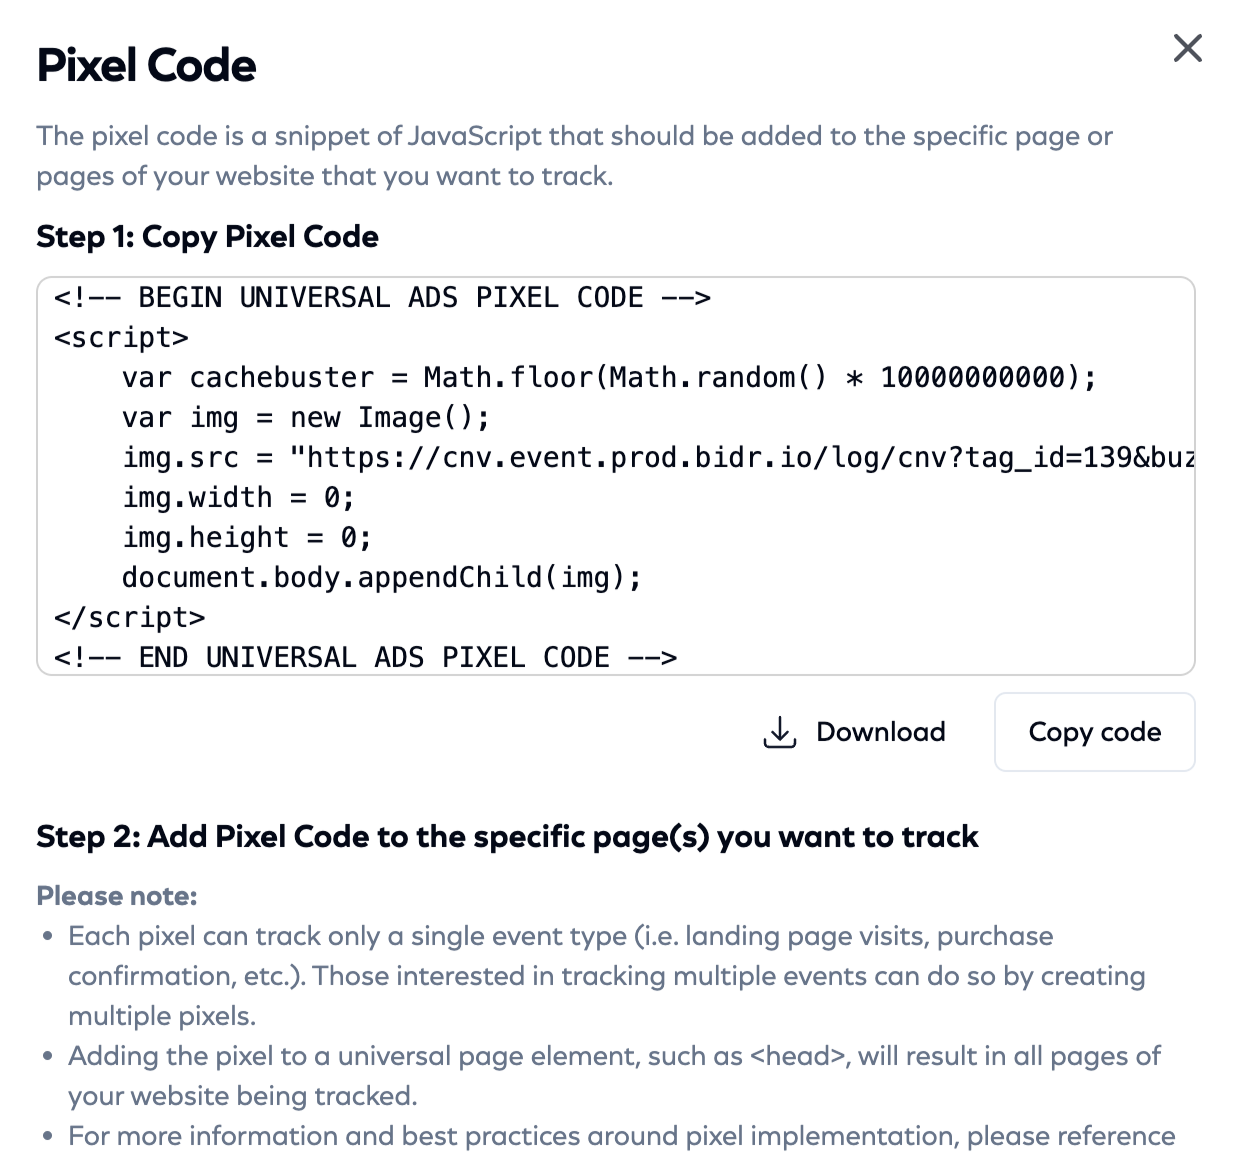1238x1162 pixels.
Task: Click the var img = new Image() line
Action: 306,418
